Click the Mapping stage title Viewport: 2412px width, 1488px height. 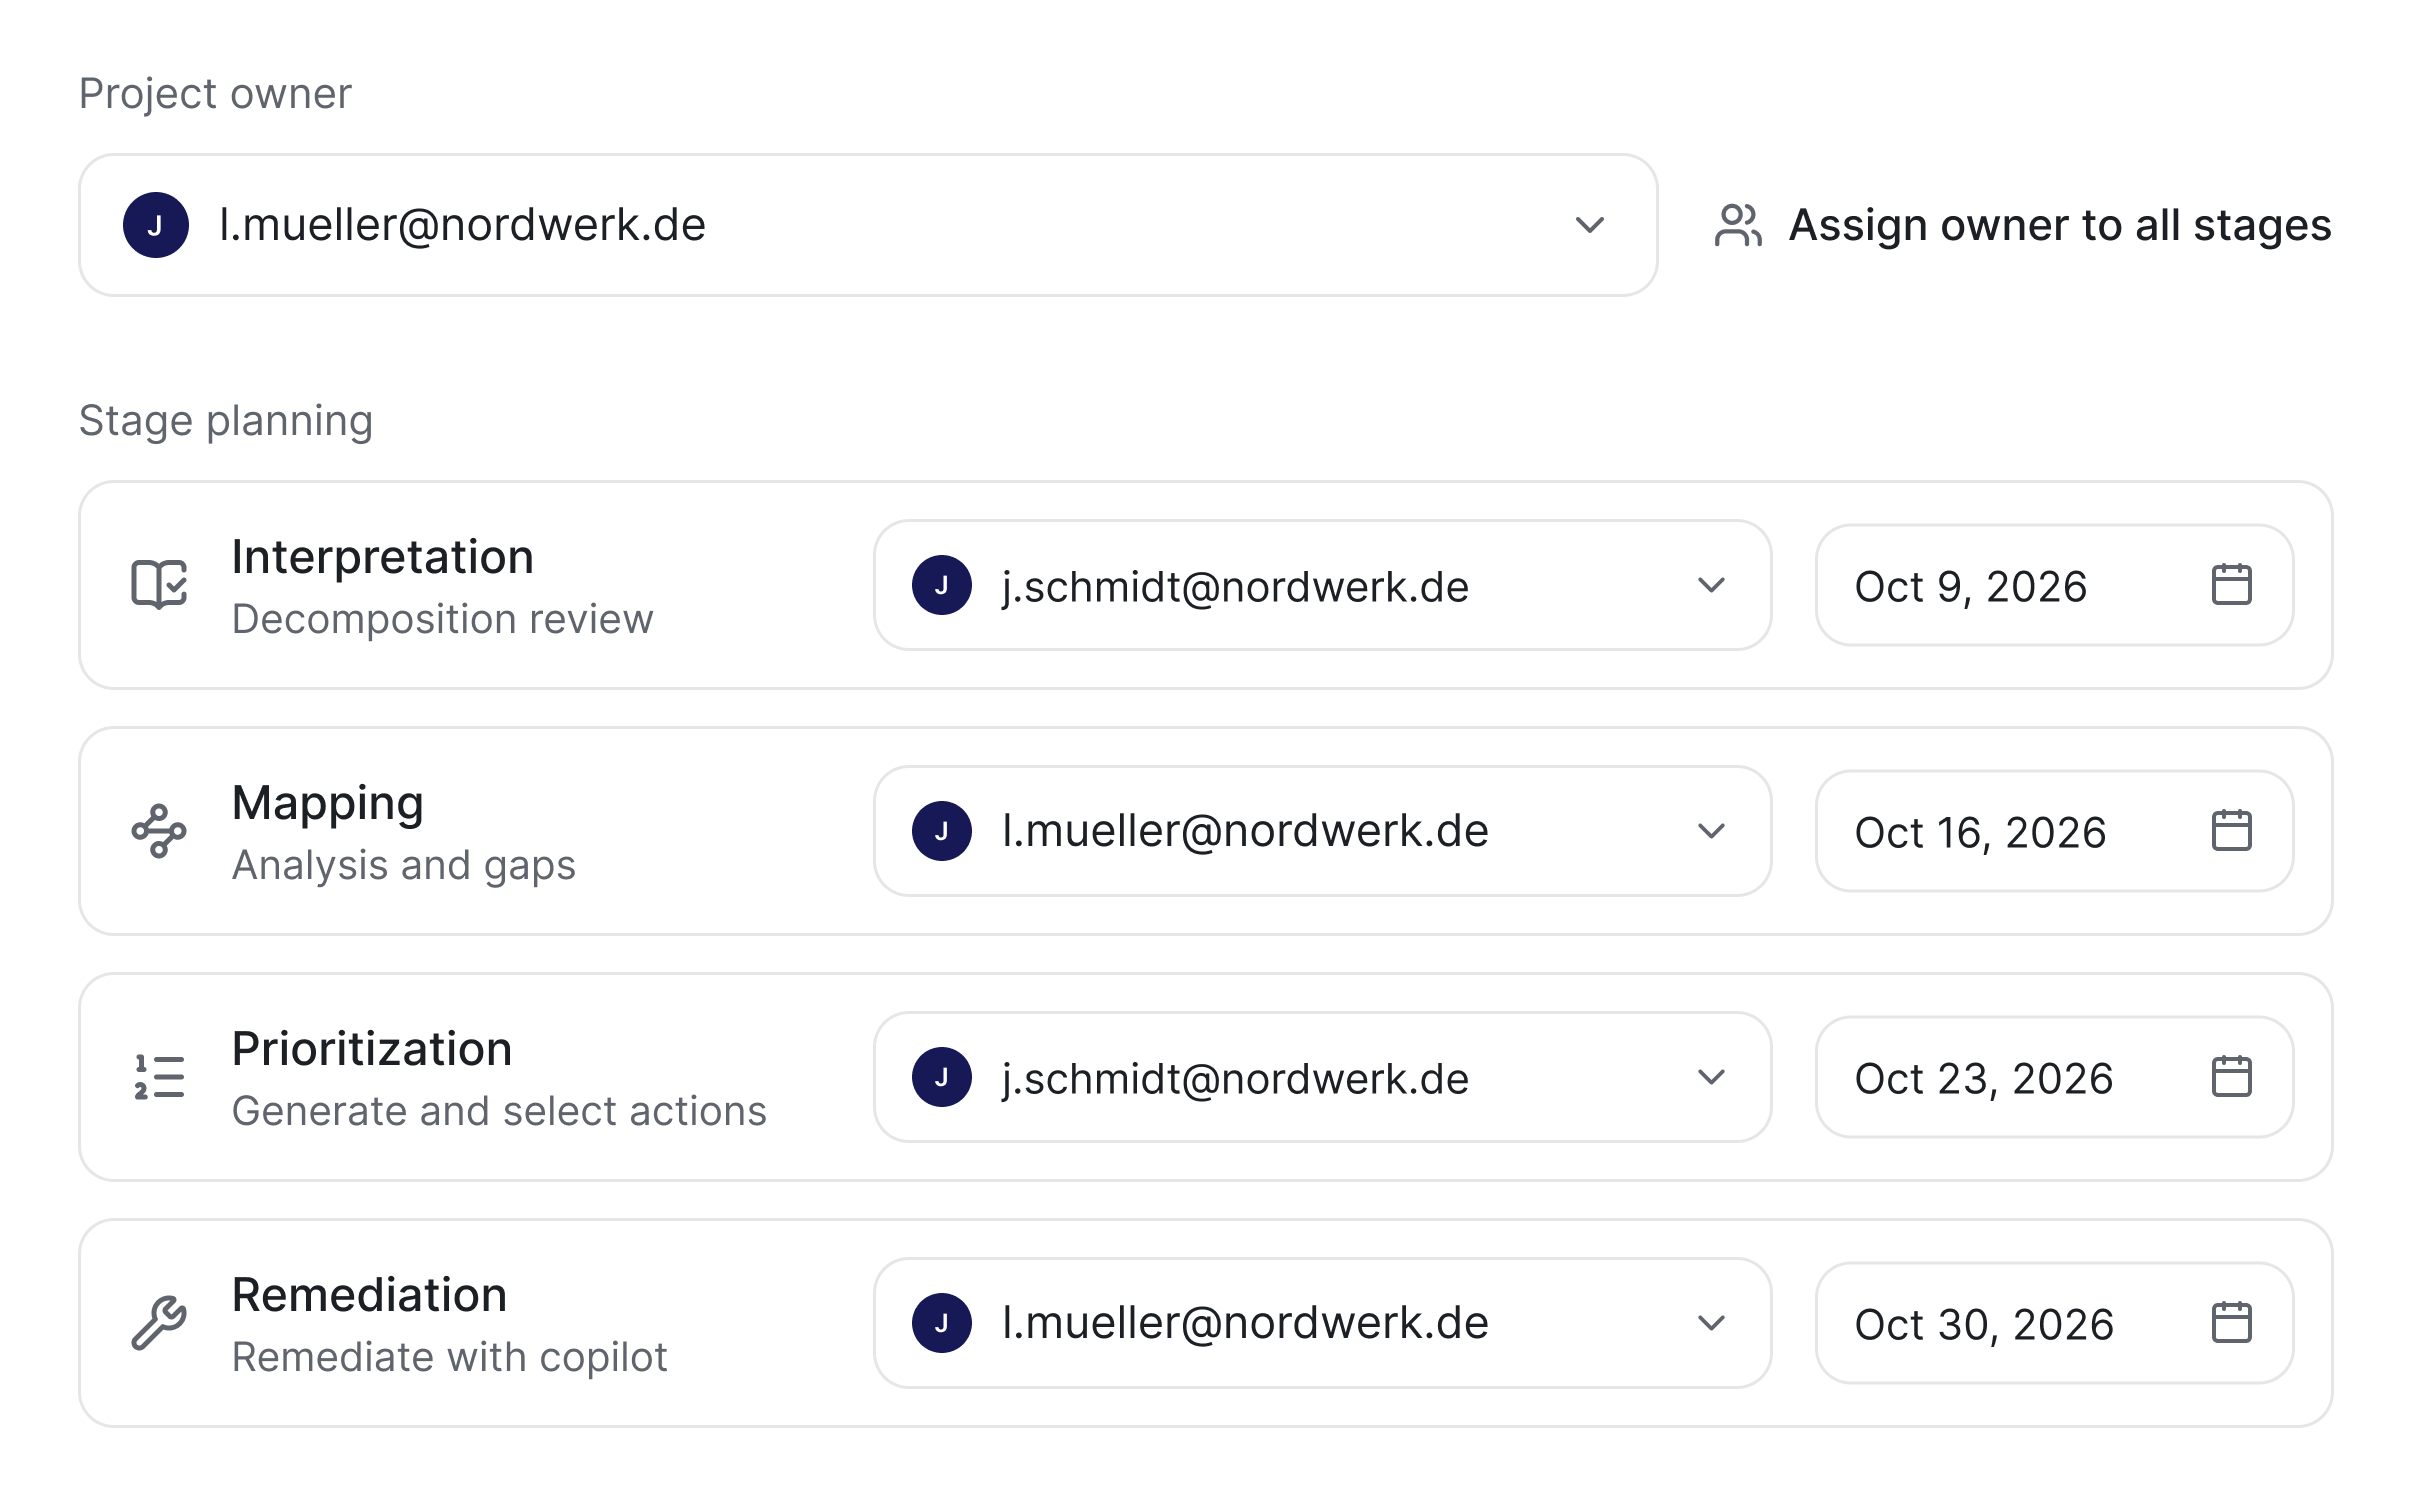tap(328, 804)
